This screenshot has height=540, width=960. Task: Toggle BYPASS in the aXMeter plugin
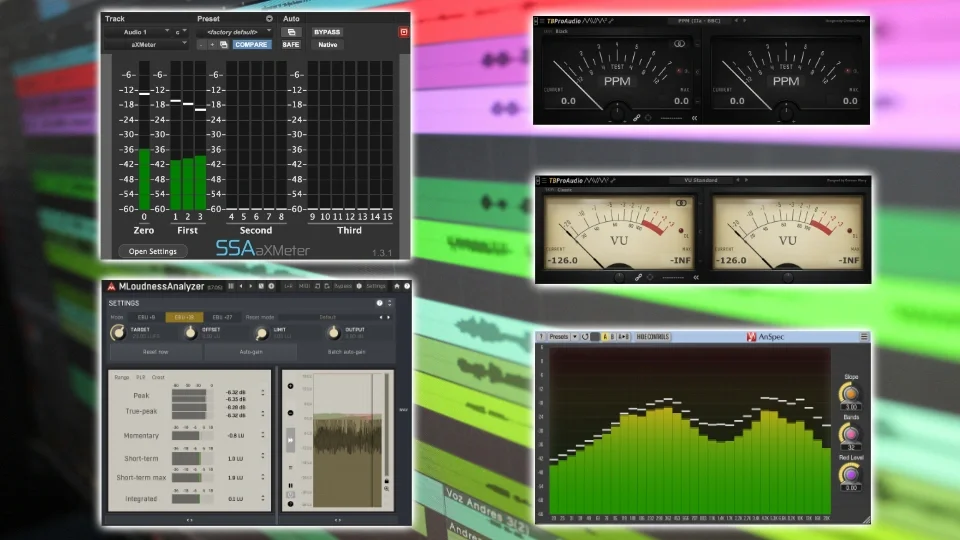pyautogui.click(x=327, y=32)
